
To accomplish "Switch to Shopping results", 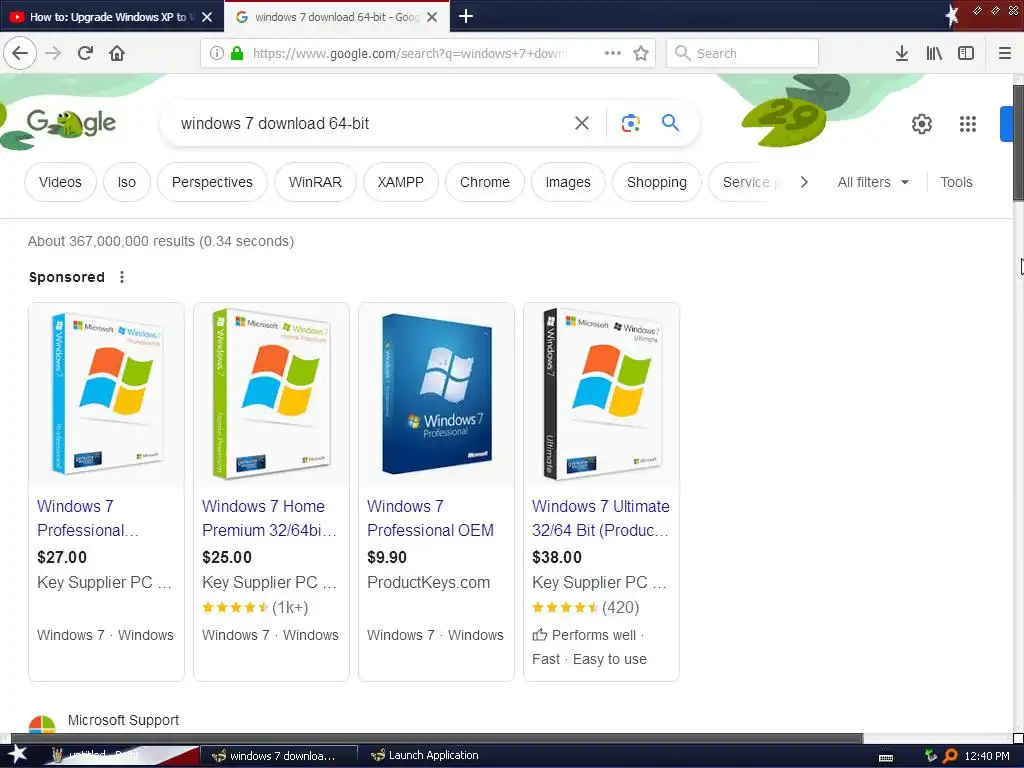I will (657, 182).
